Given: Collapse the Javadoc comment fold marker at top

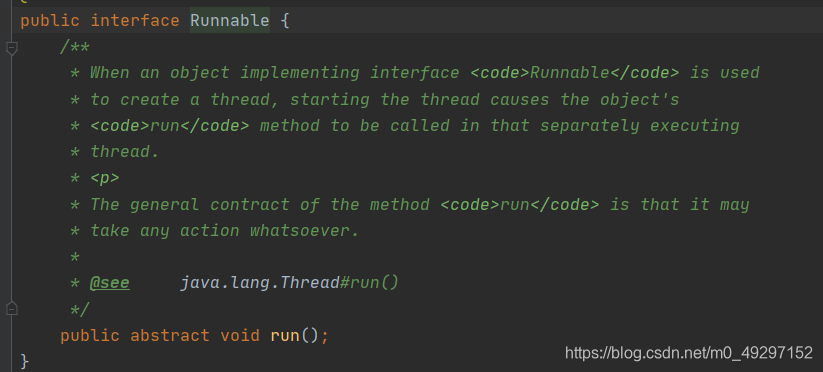Looking at the screenshot, I should click(x=12, y=49).
